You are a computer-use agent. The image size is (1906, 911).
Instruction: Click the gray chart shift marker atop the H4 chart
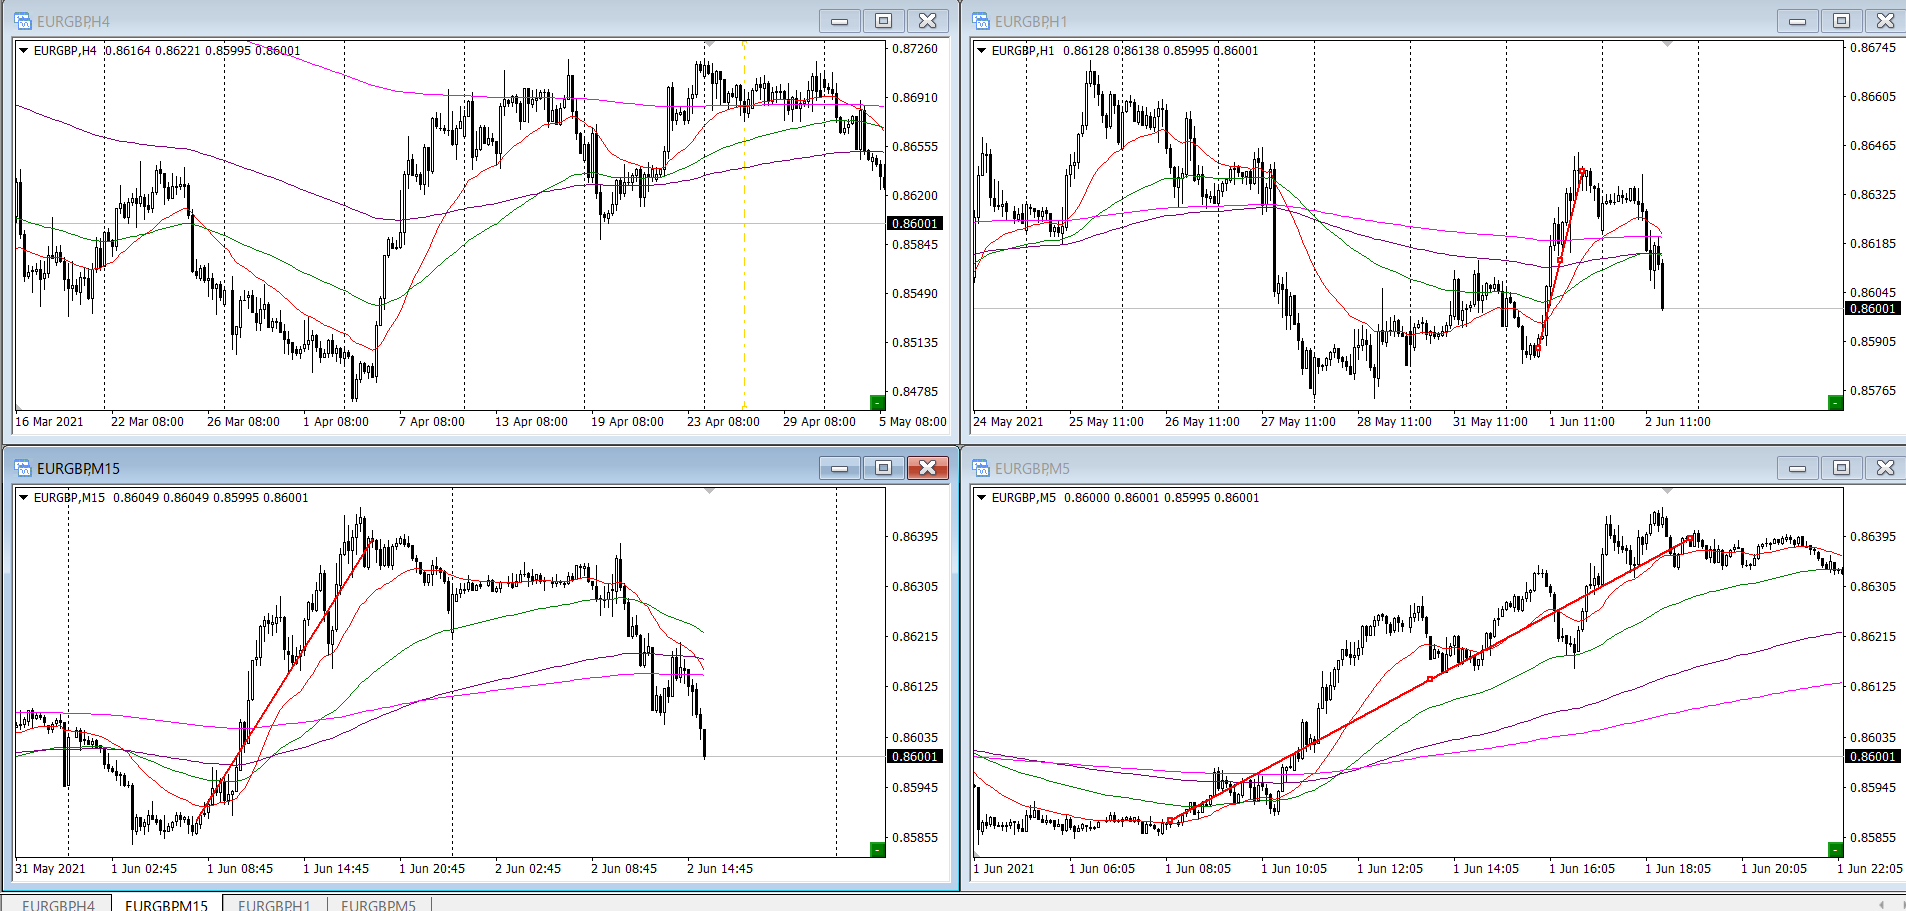pyautogui.click(x=709, y=44)
